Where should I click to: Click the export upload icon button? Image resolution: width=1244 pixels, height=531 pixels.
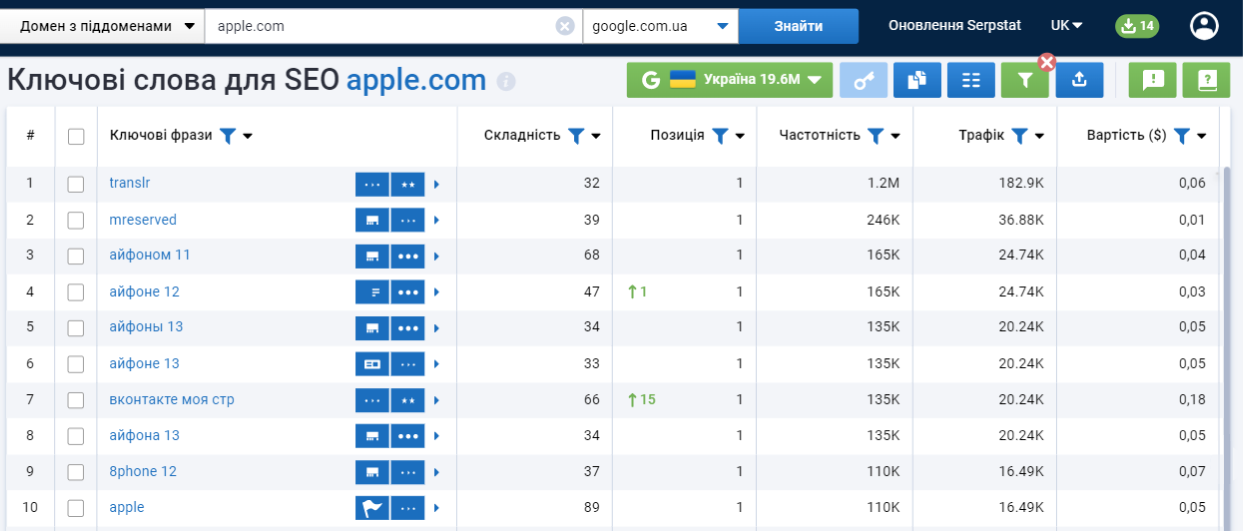point(1079,80)
